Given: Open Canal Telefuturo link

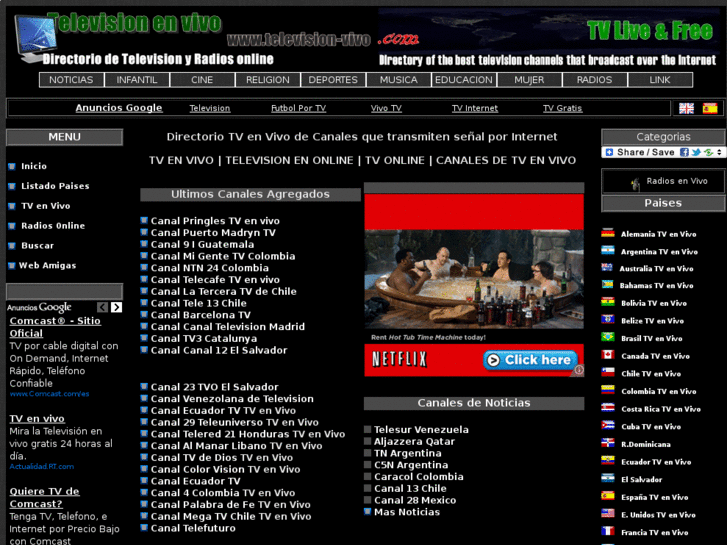Looking at the screenshot, I should (x=193, y=528).
